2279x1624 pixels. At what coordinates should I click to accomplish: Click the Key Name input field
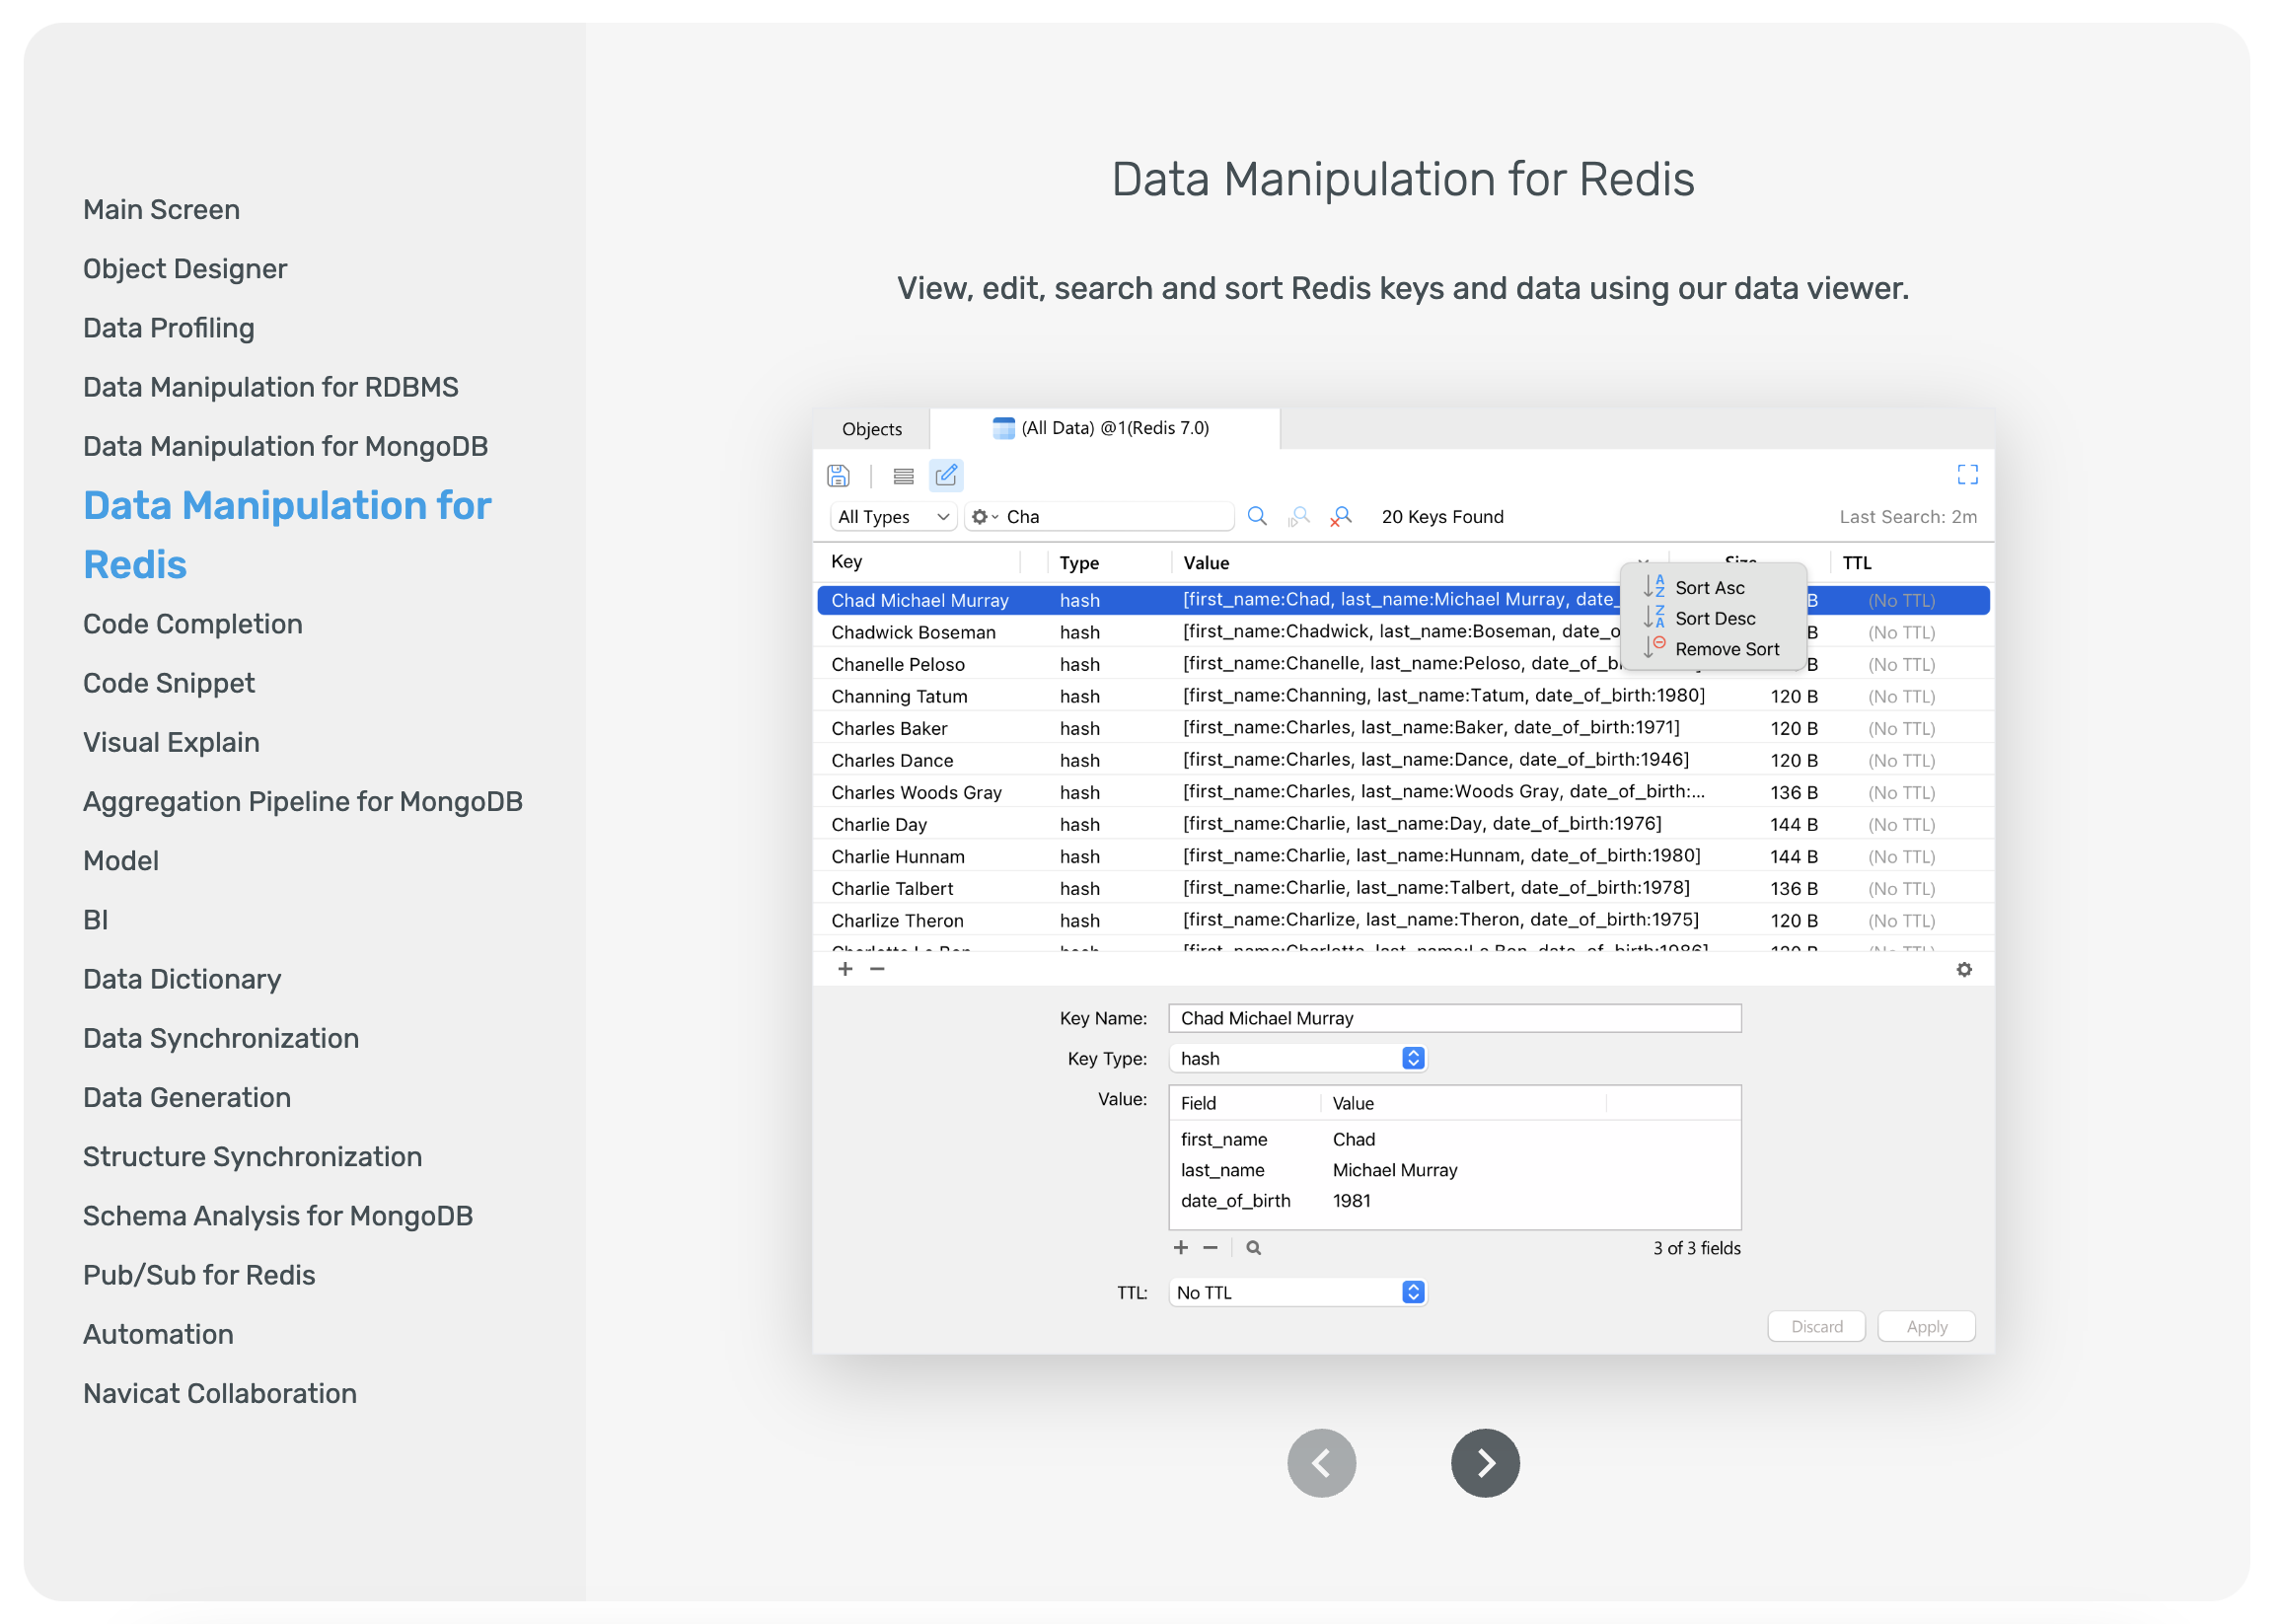tap(1454, 1018)
